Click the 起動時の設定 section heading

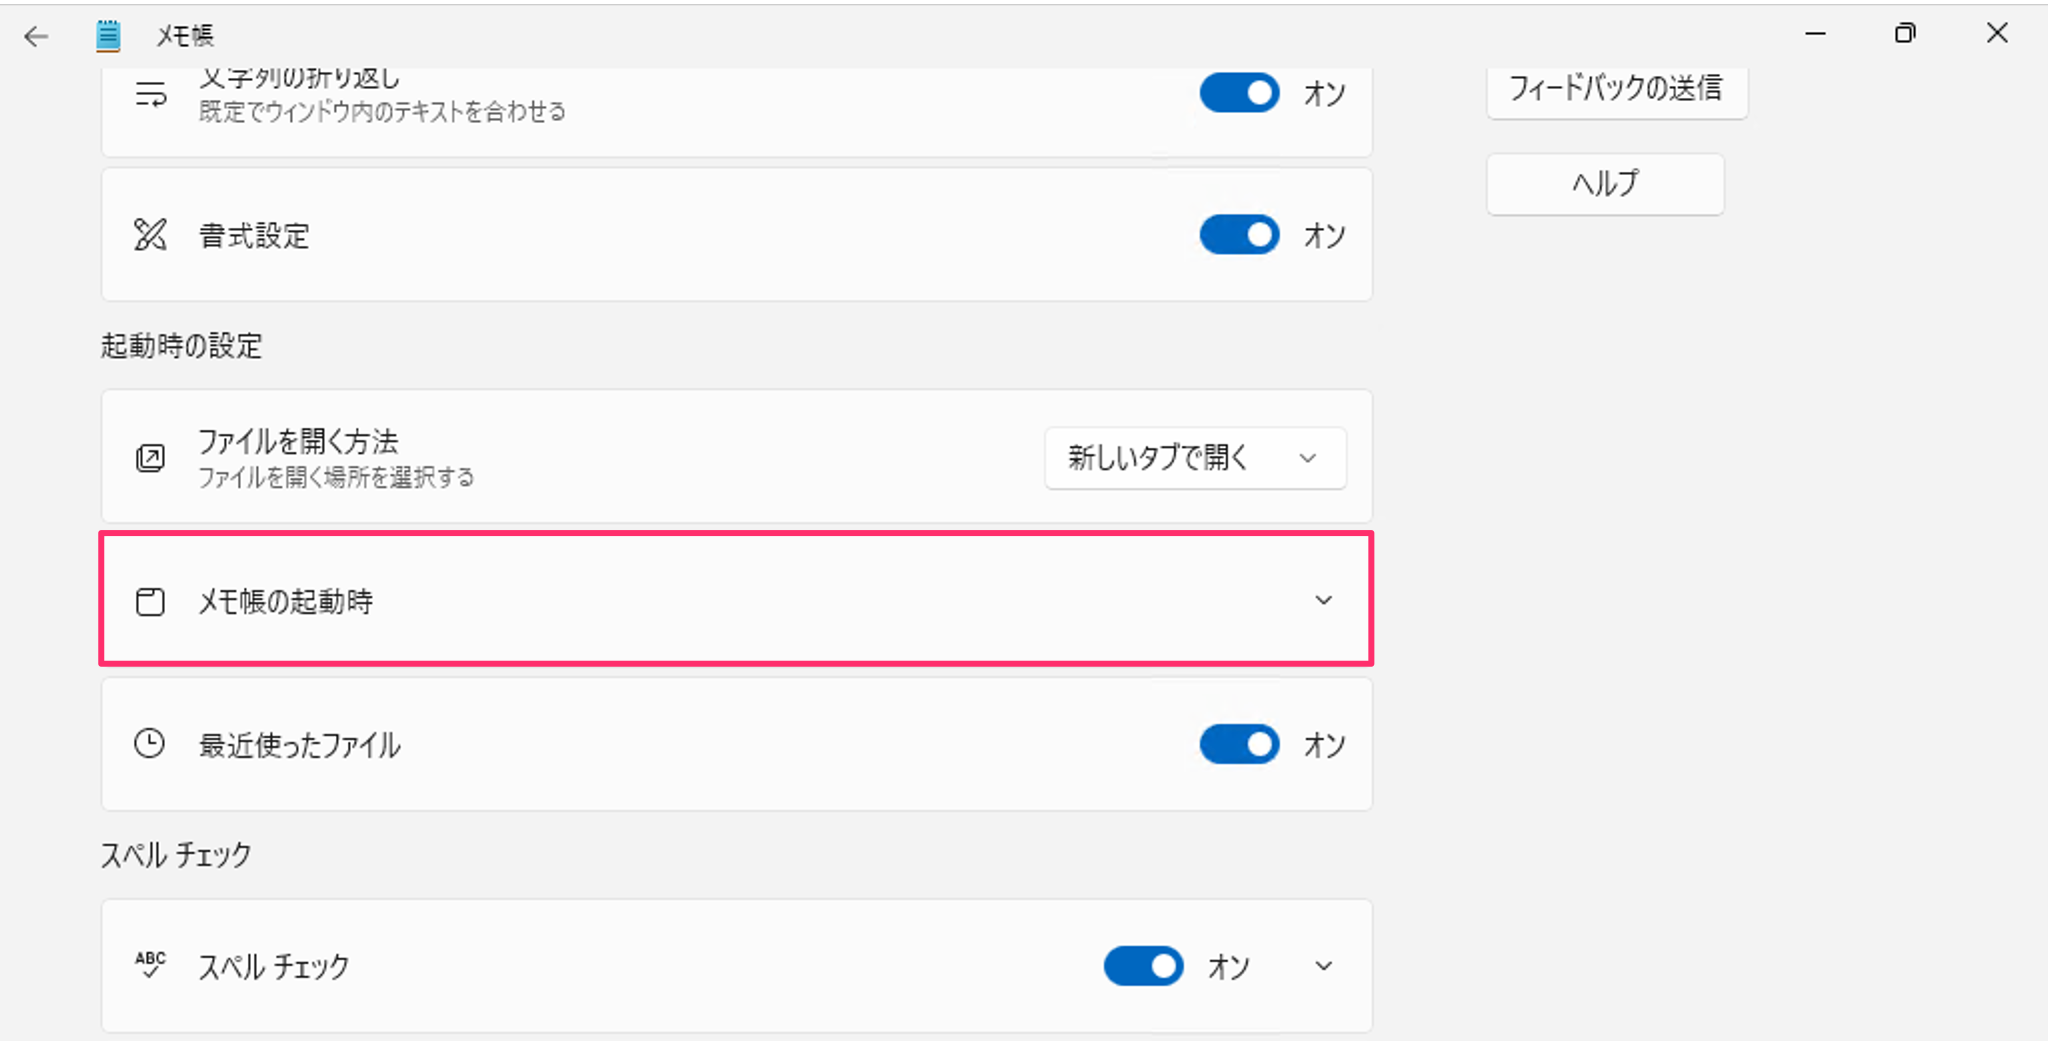pos(181,345)
